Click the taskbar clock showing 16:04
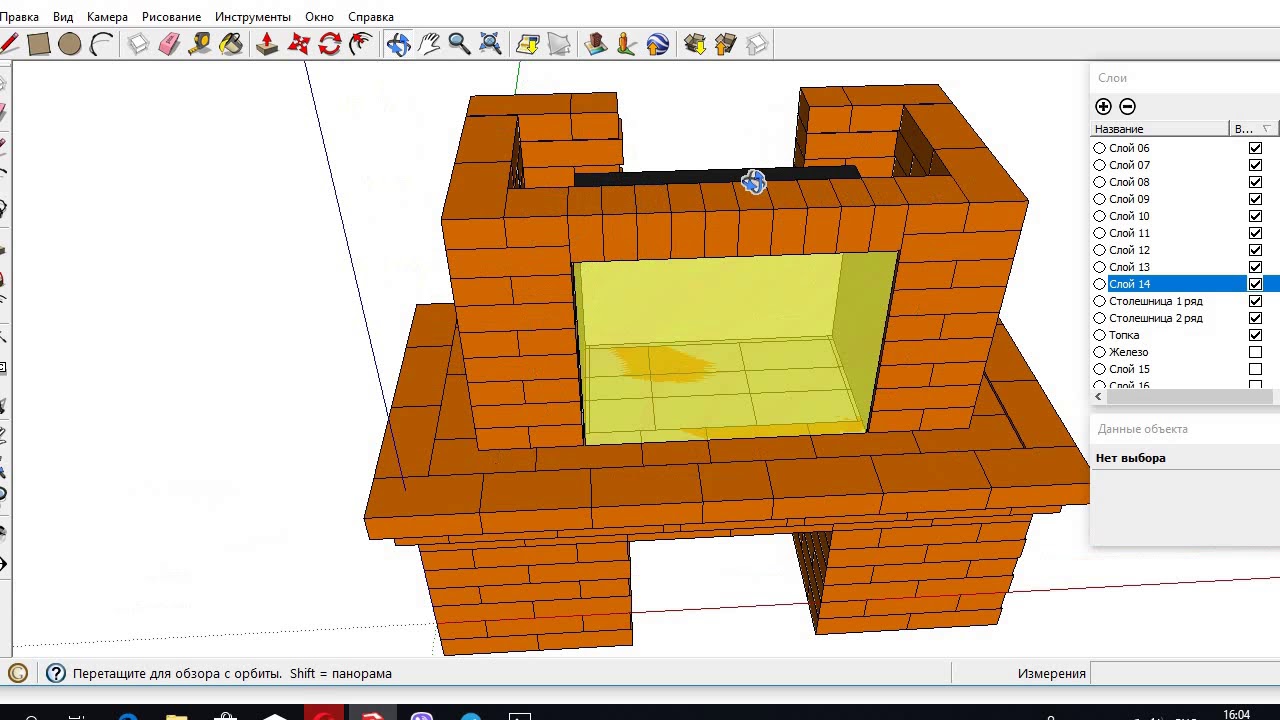The image size is (1280, 720). point(1236,714)
